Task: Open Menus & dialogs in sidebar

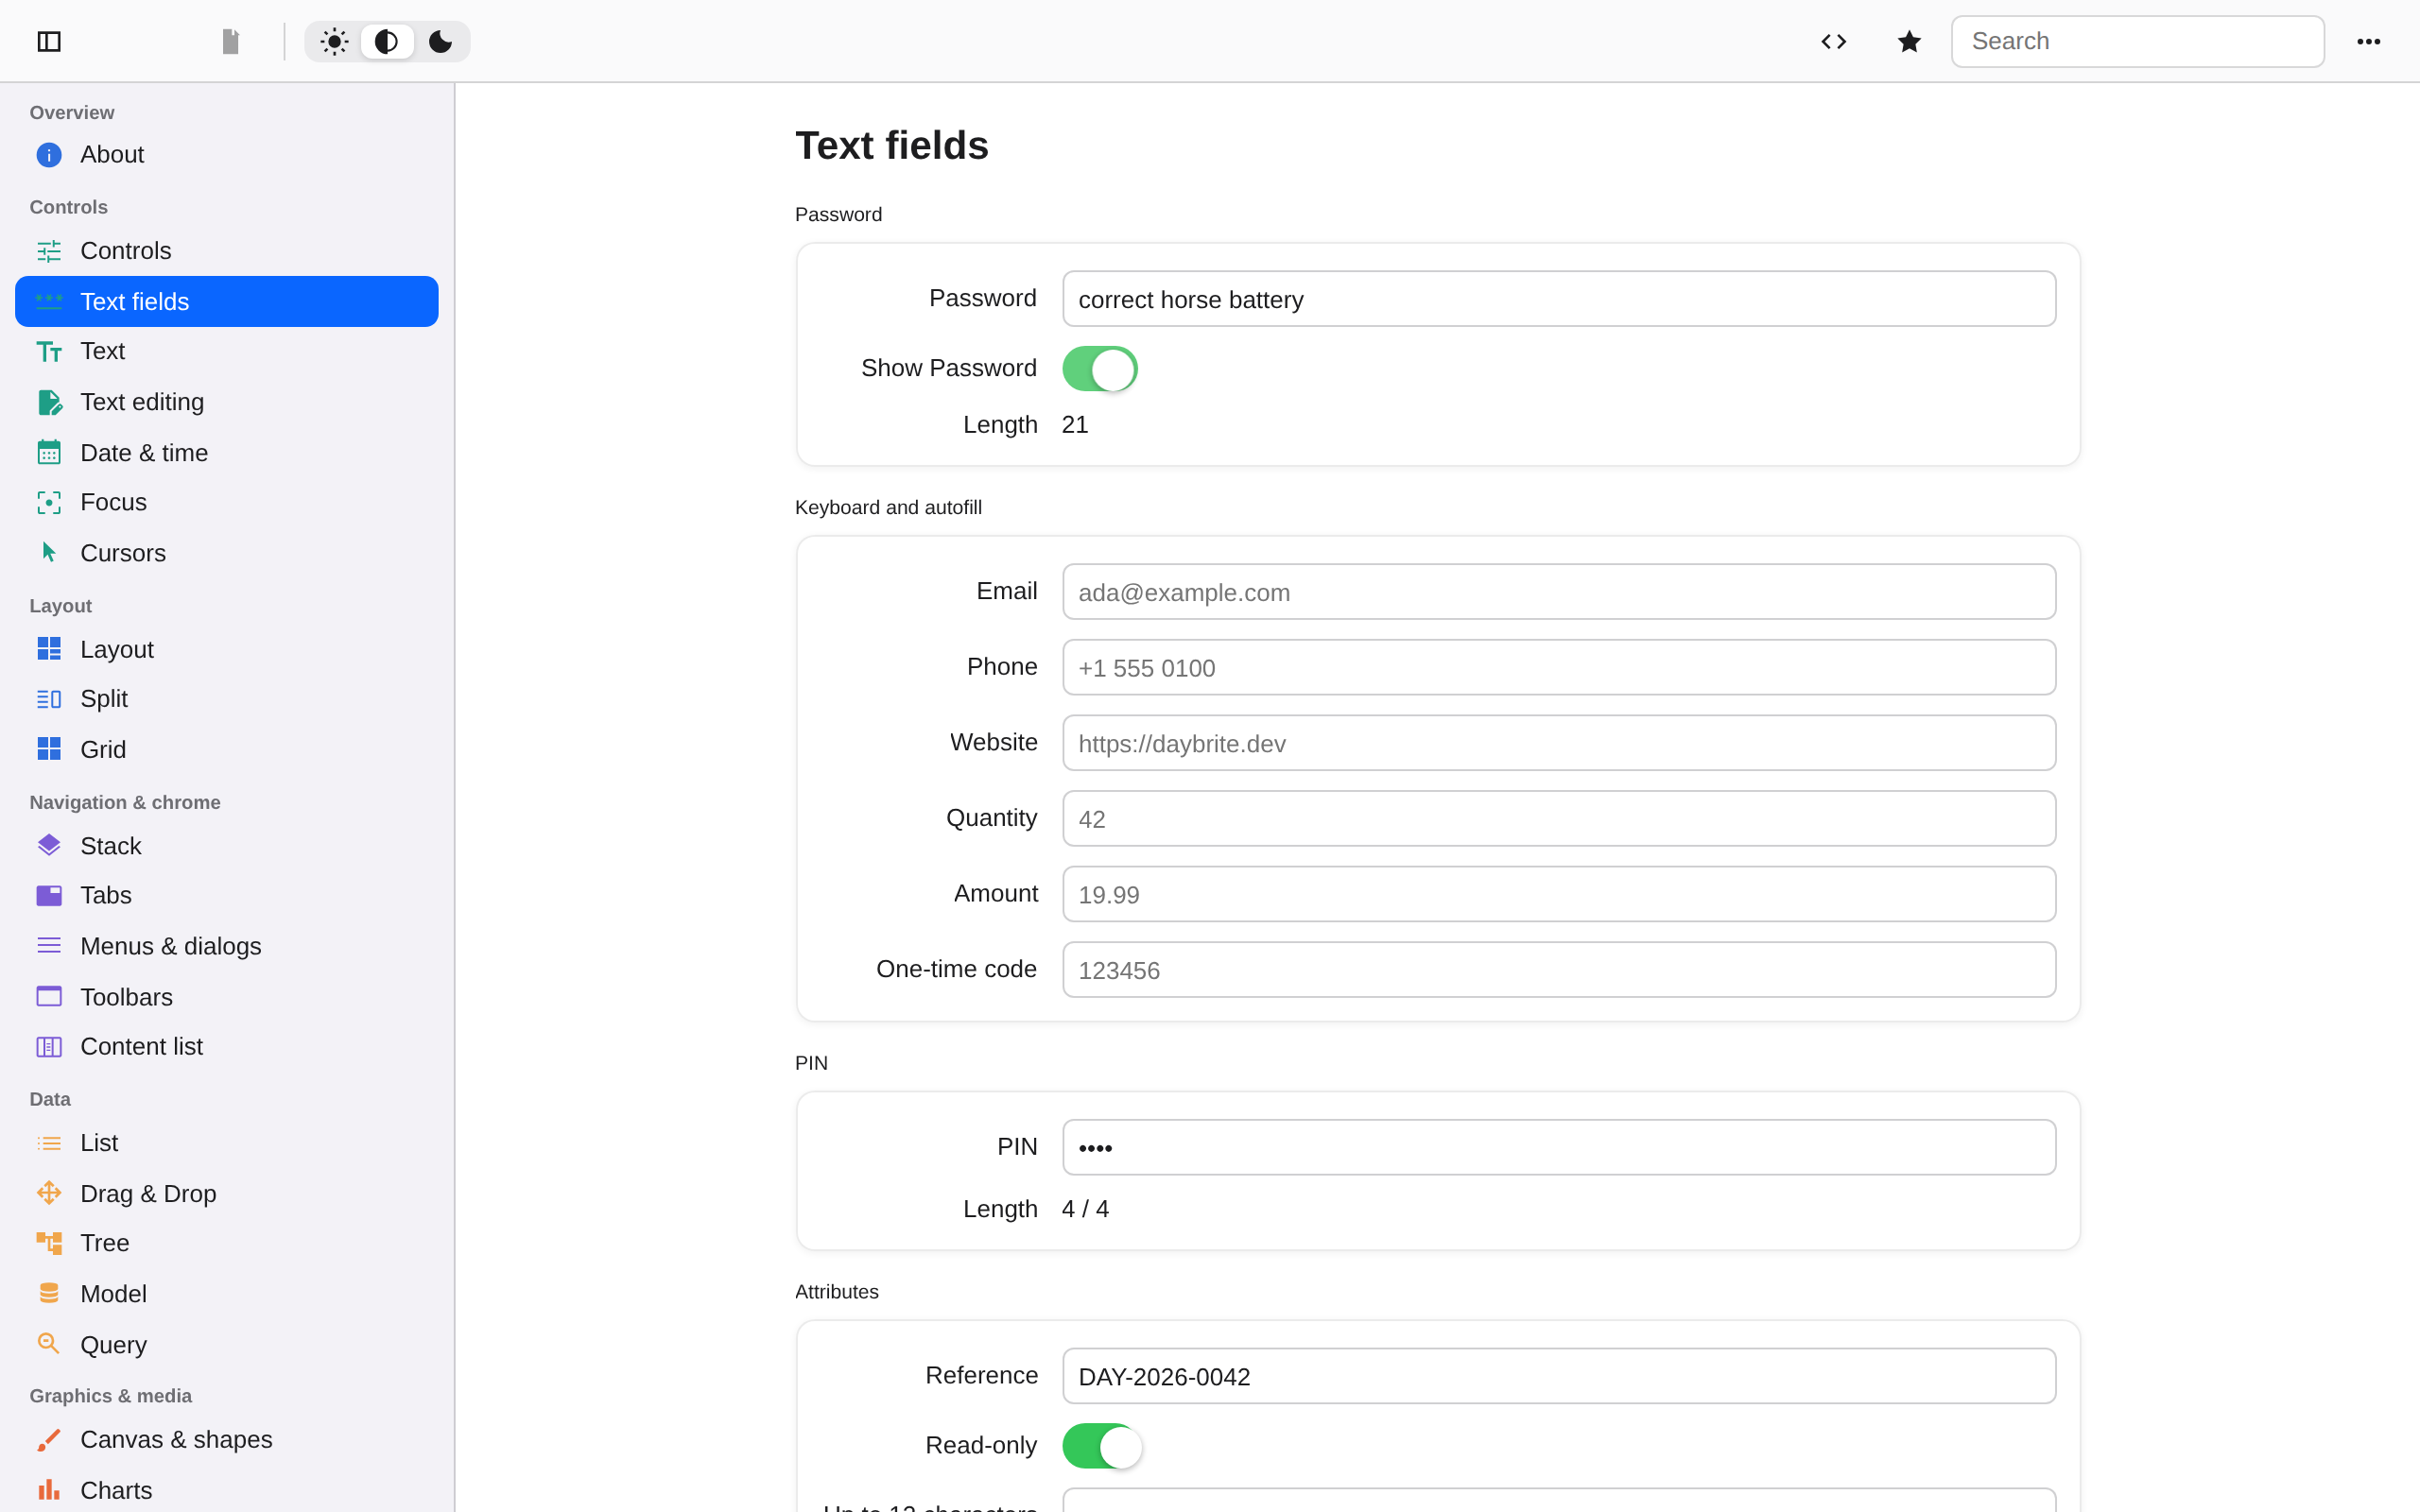Action: click(227, 946)
